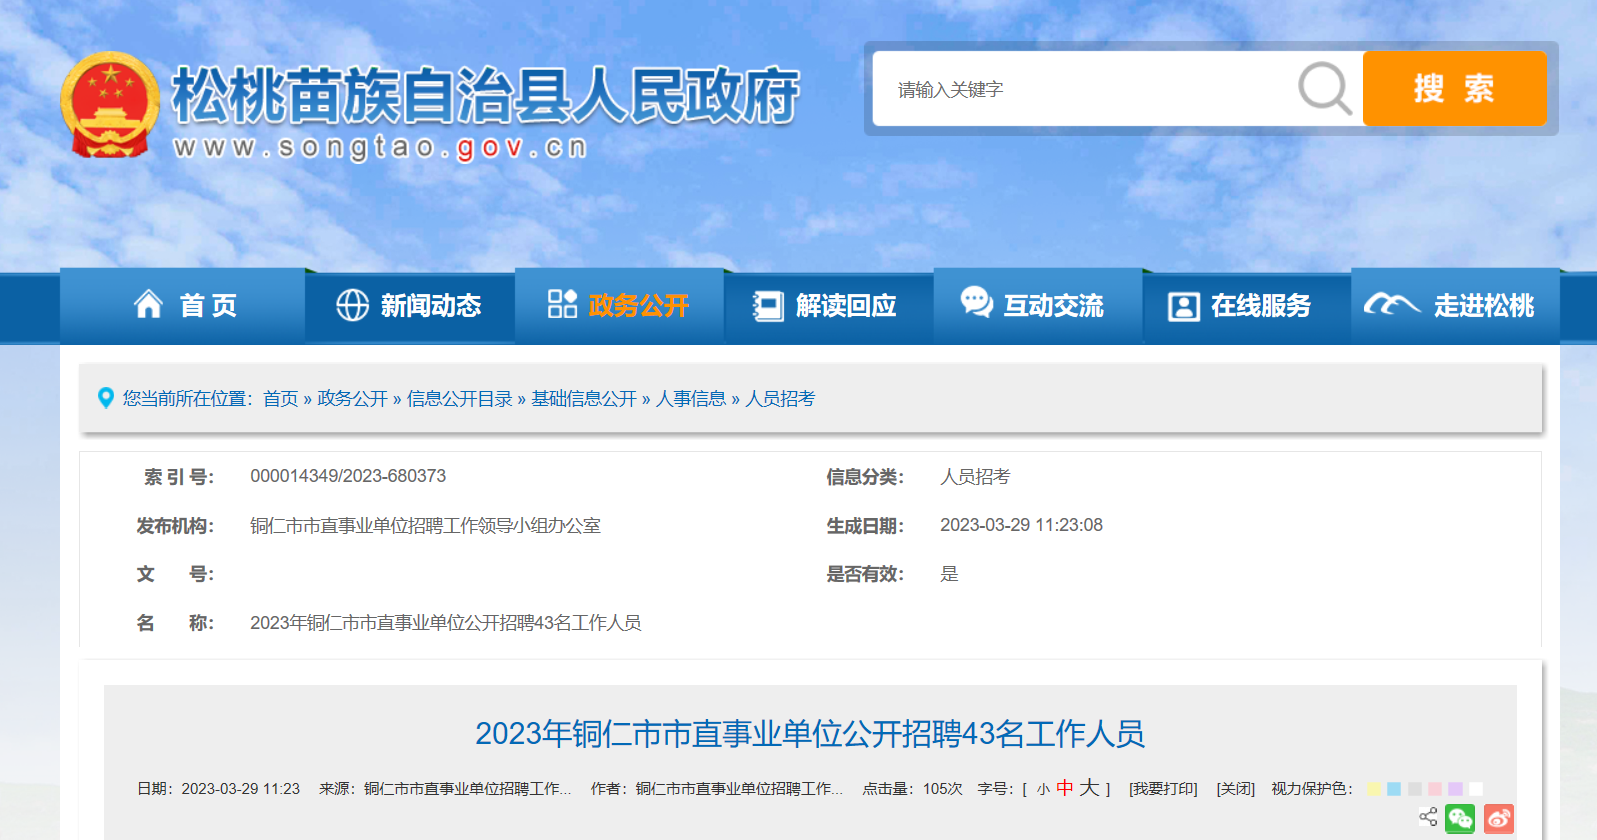
Task: Click the 人事信息 breadcrumb link
Action: [x=690, y=399]
